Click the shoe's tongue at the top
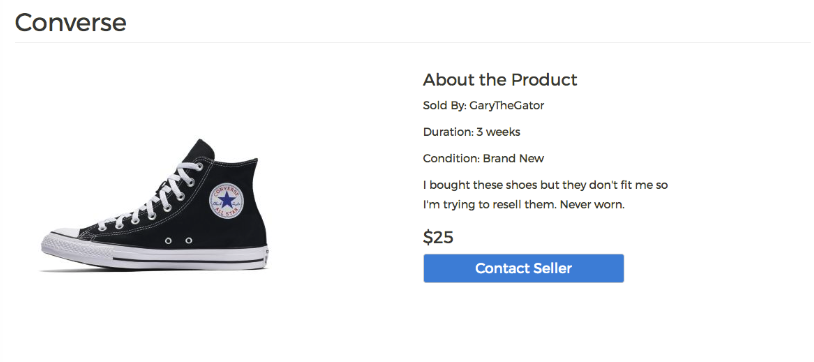The height and width of the screenshot is (362, 814). [203, 150]
